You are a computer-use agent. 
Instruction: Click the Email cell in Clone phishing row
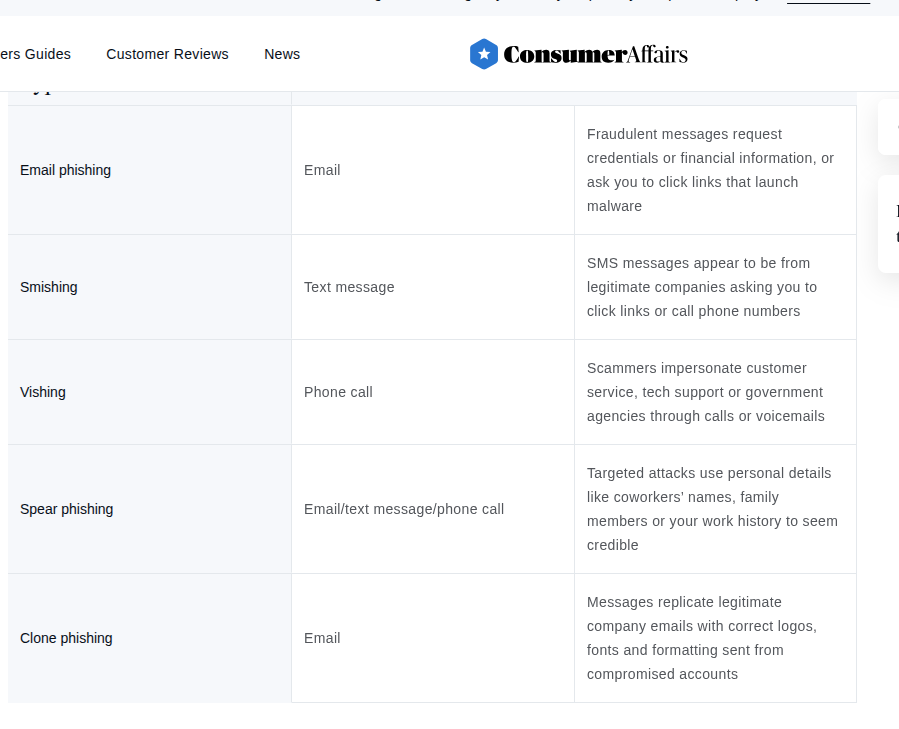pyautogui.click(x=322, y=638)
